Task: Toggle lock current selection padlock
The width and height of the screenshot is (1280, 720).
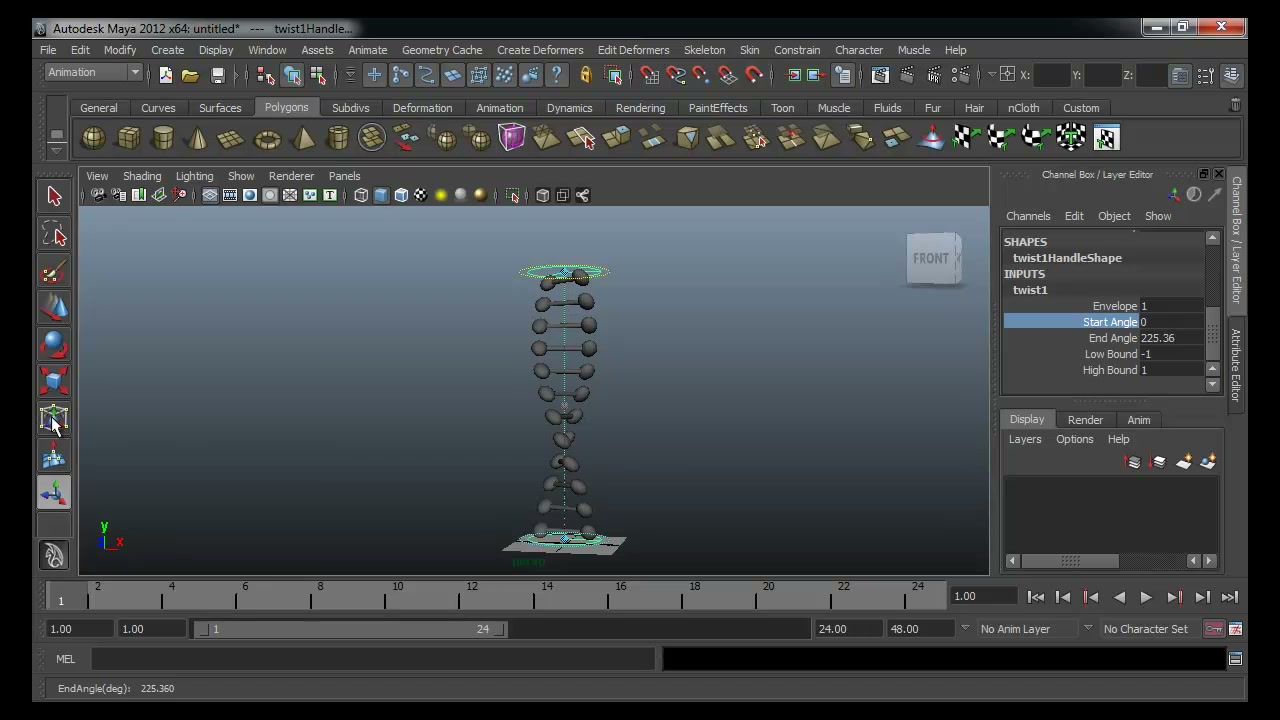Action: 585,75
